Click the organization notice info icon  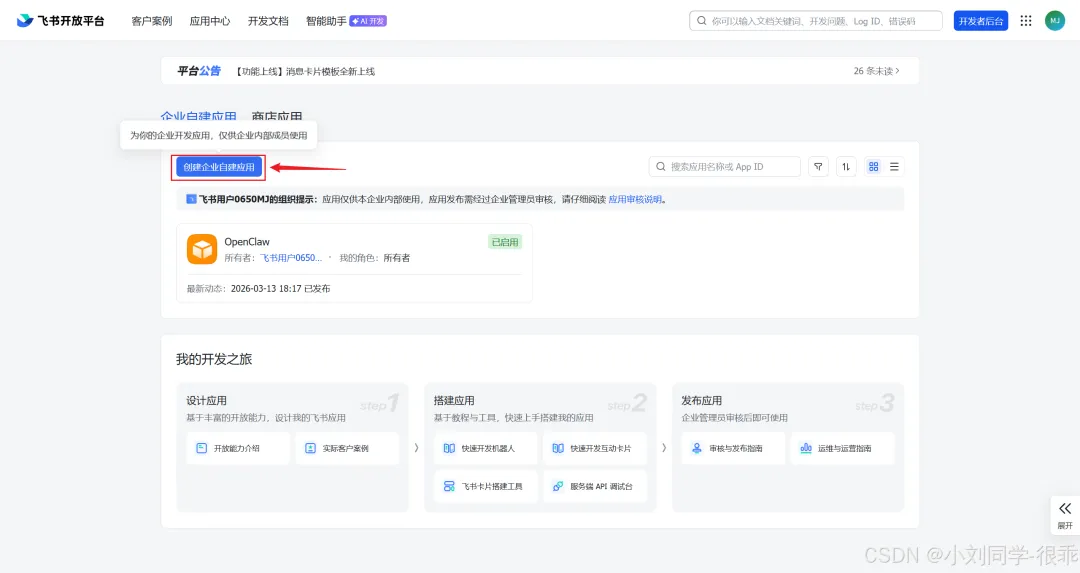pyautogui.click(x=191, y=200)
